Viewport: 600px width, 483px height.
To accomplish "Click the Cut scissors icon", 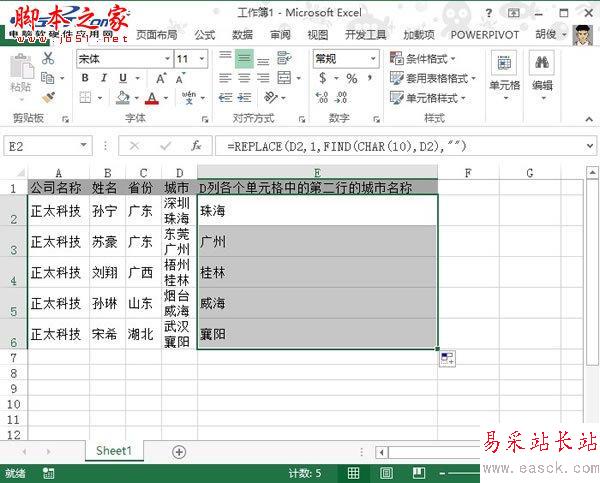I will (48, 58).
